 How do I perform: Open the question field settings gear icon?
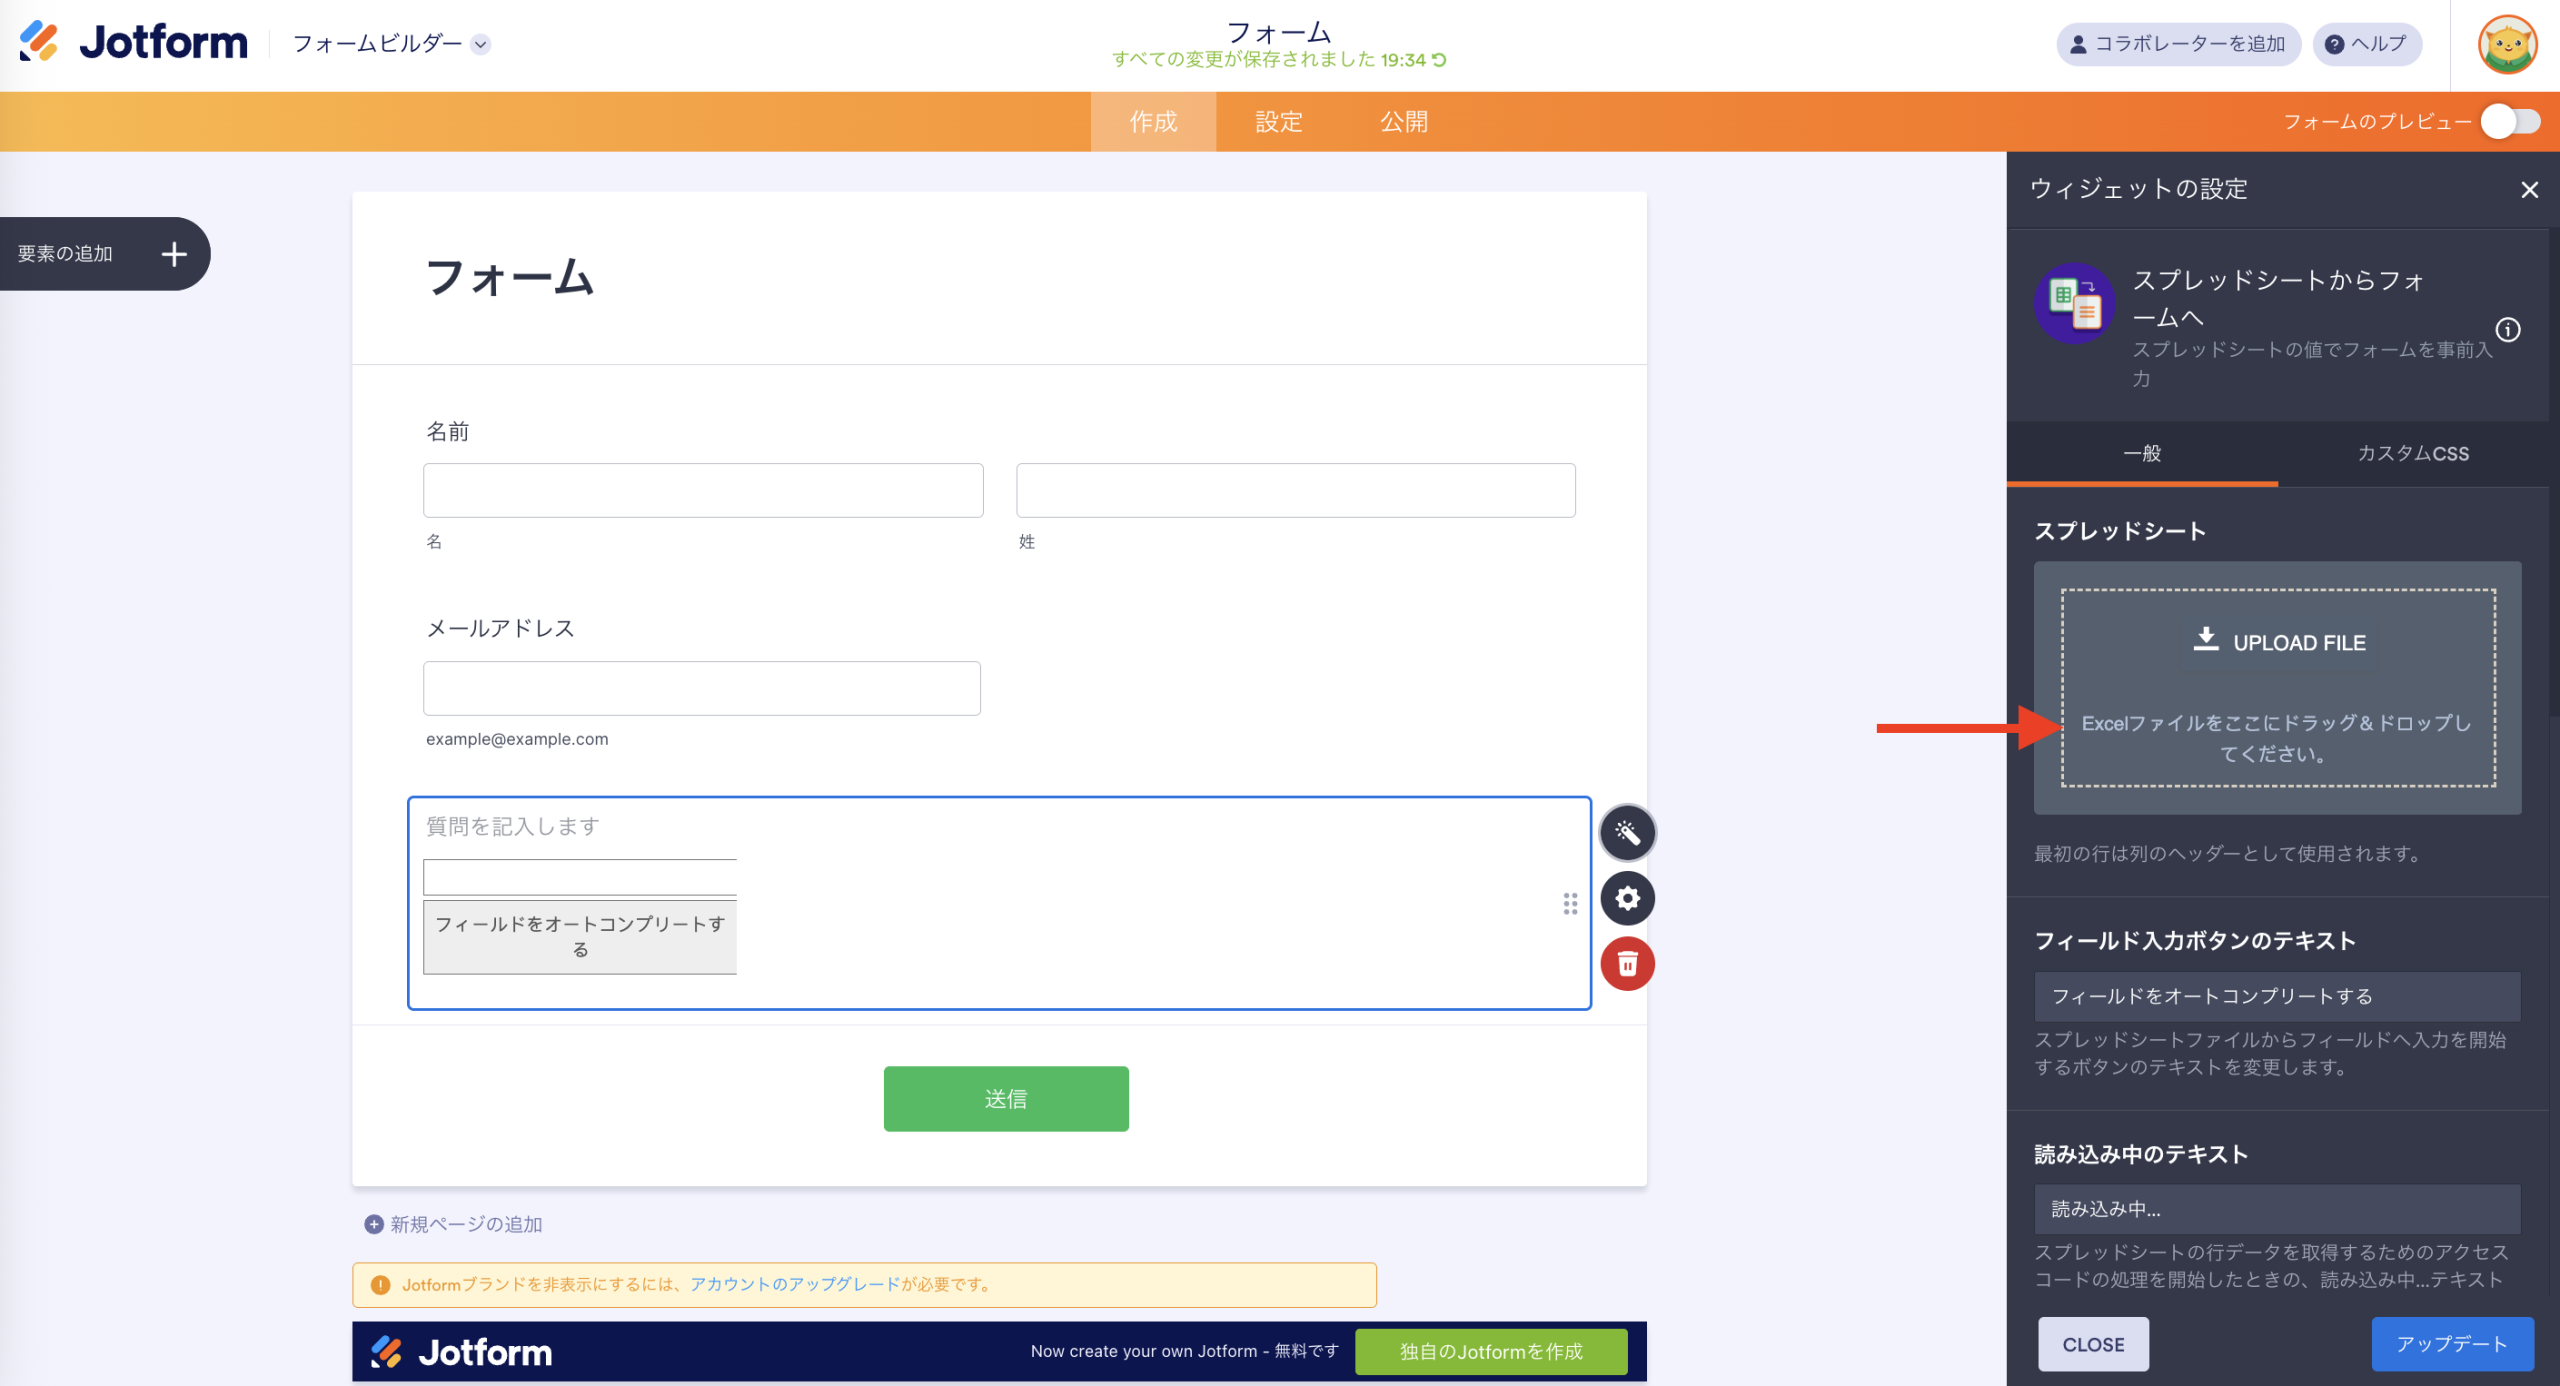tap(1627, 898)
